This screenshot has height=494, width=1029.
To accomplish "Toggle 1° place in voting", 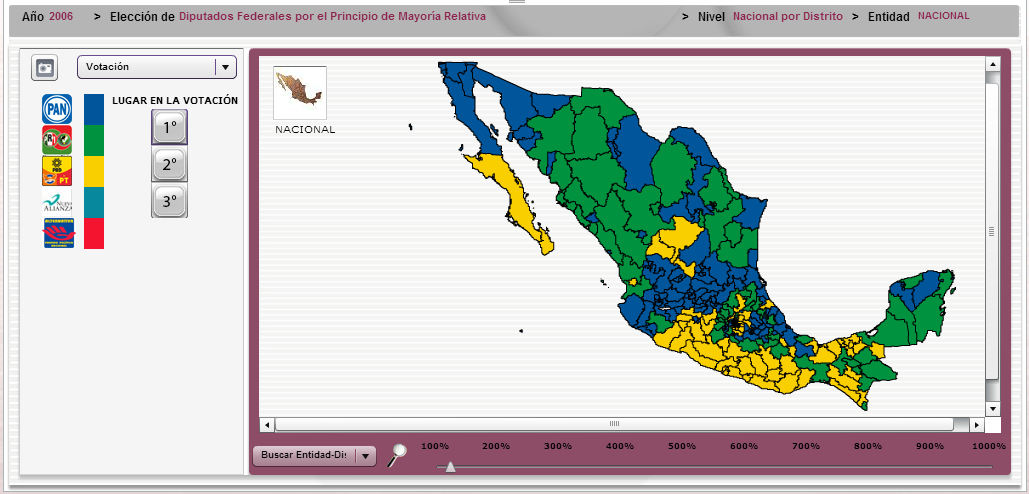I will pyautogui.click(x=169, y=128).
